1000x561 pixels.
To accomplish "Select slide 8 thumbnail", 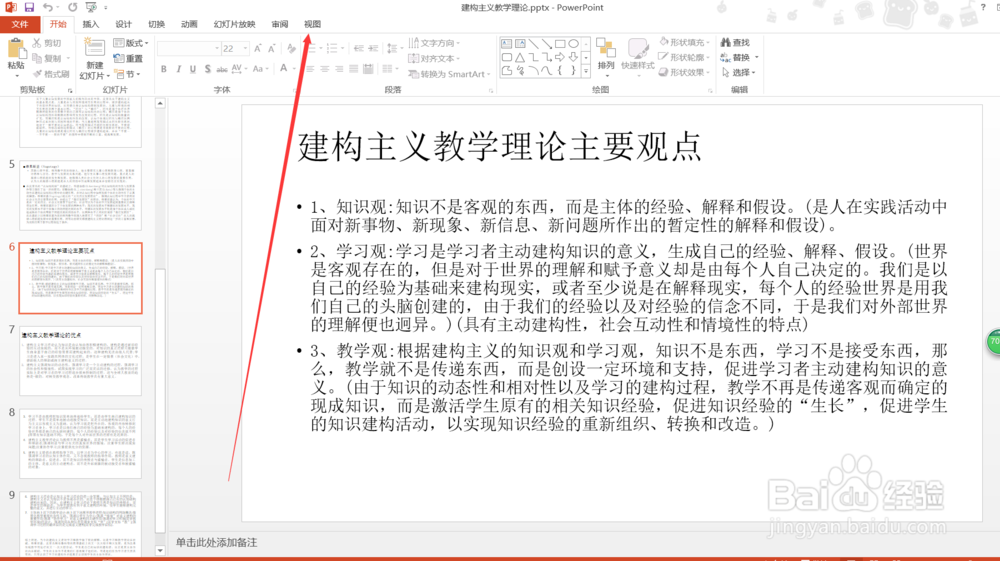I will (x=80, y=444).
